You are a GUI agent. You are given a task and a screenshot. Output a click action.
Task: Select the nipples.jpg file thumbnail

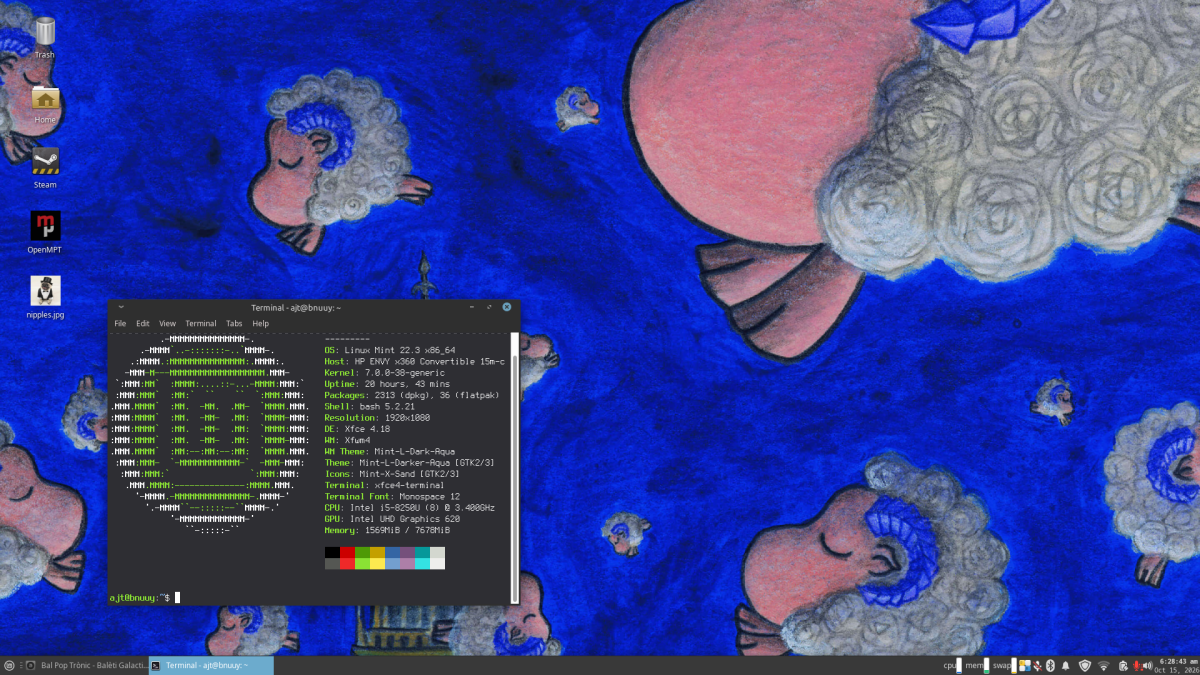pos(45,297)
